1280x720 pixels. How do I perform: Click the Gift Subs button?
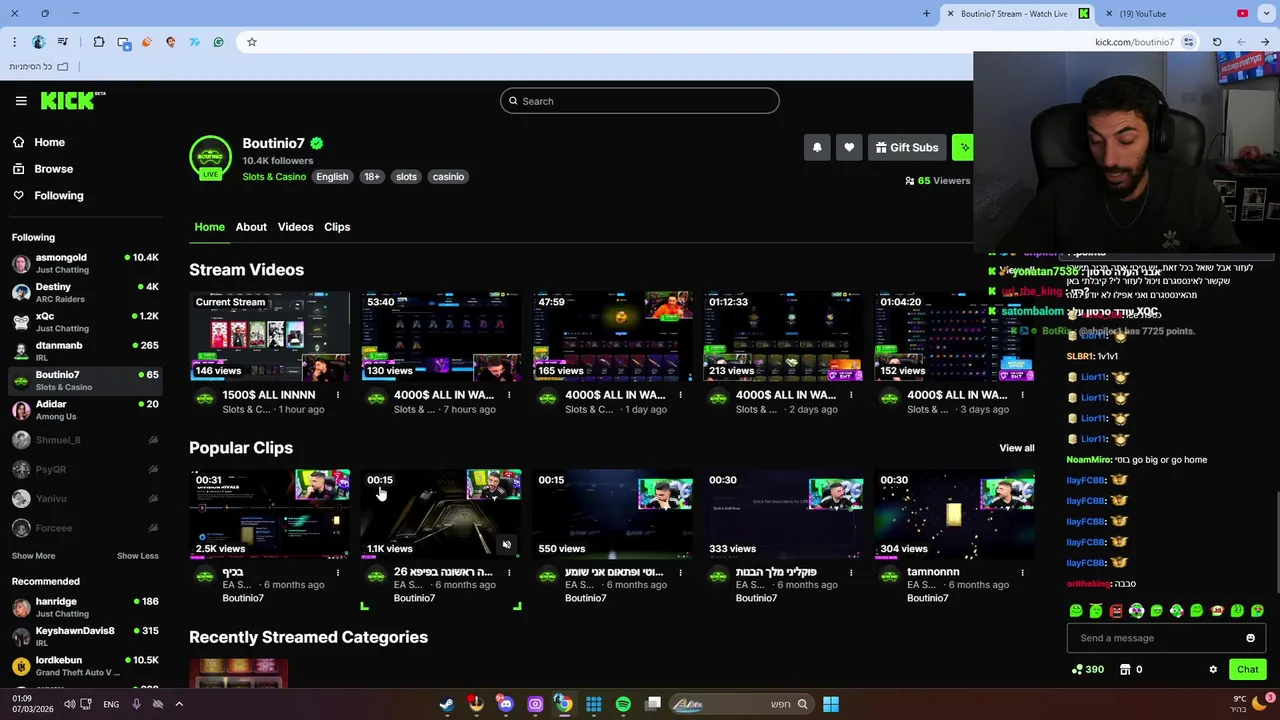[x=907, y=147]
